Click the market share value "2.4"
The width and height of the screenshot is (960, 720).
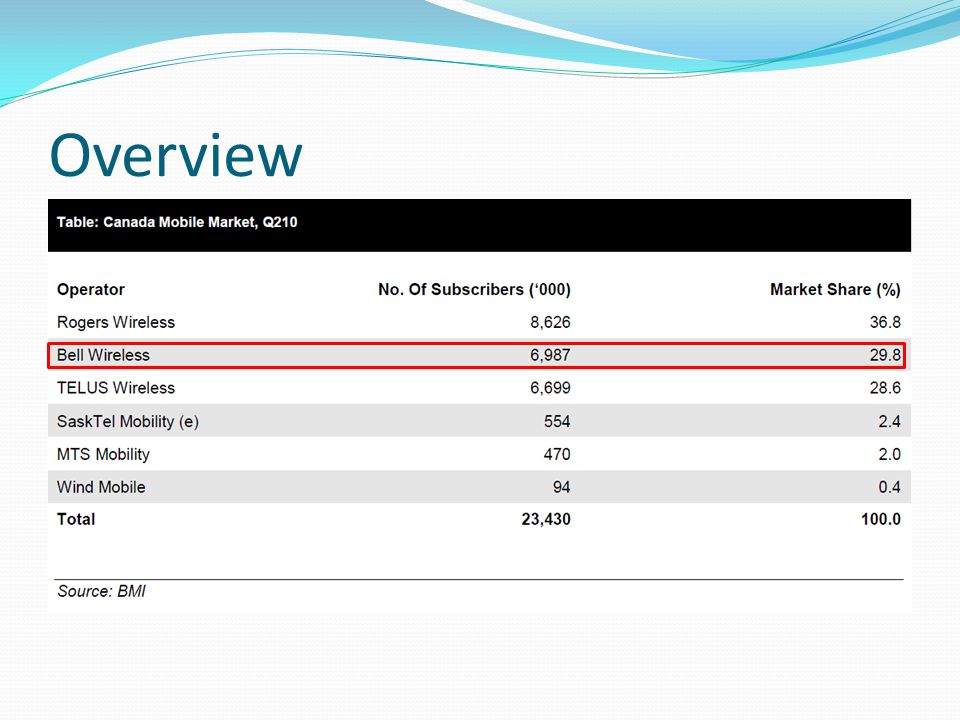click(x=890, y=422)
